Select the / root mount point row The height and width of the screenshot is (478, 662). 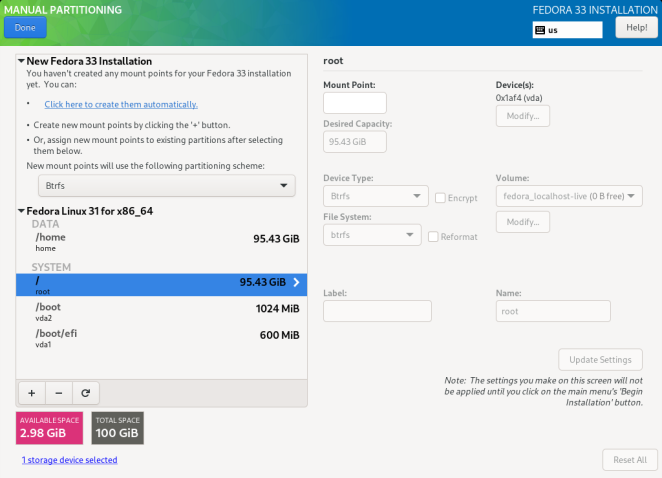(162, 285)
